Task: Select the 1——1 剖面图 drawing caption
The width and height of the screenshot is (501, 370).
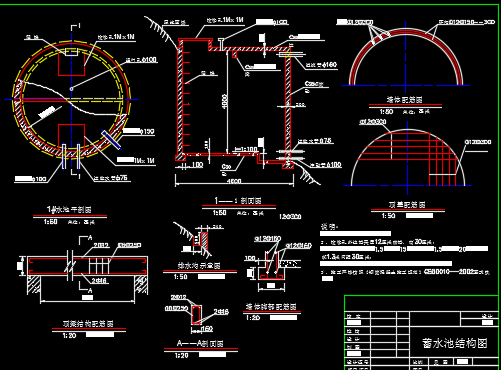Action: (238, 201)
